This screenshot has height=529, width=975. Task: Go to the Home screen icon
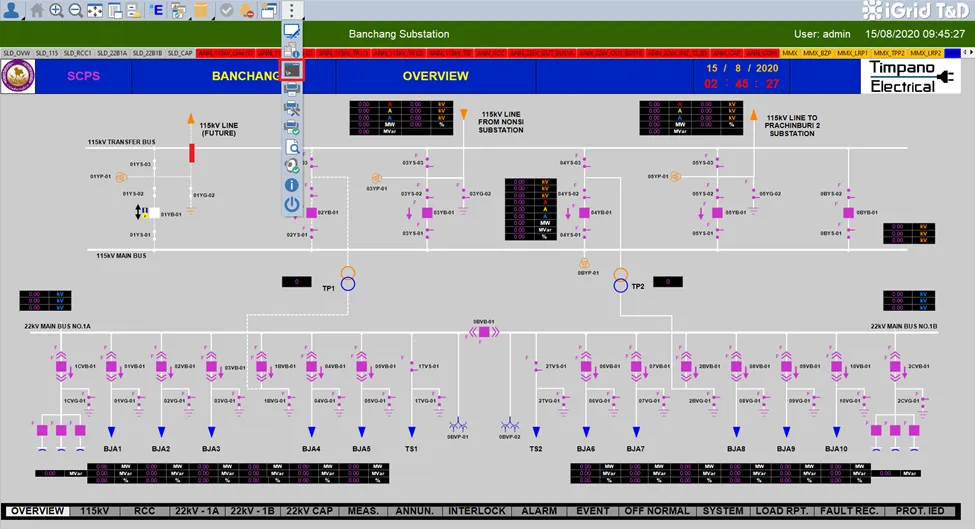click(x=37, y=10)
